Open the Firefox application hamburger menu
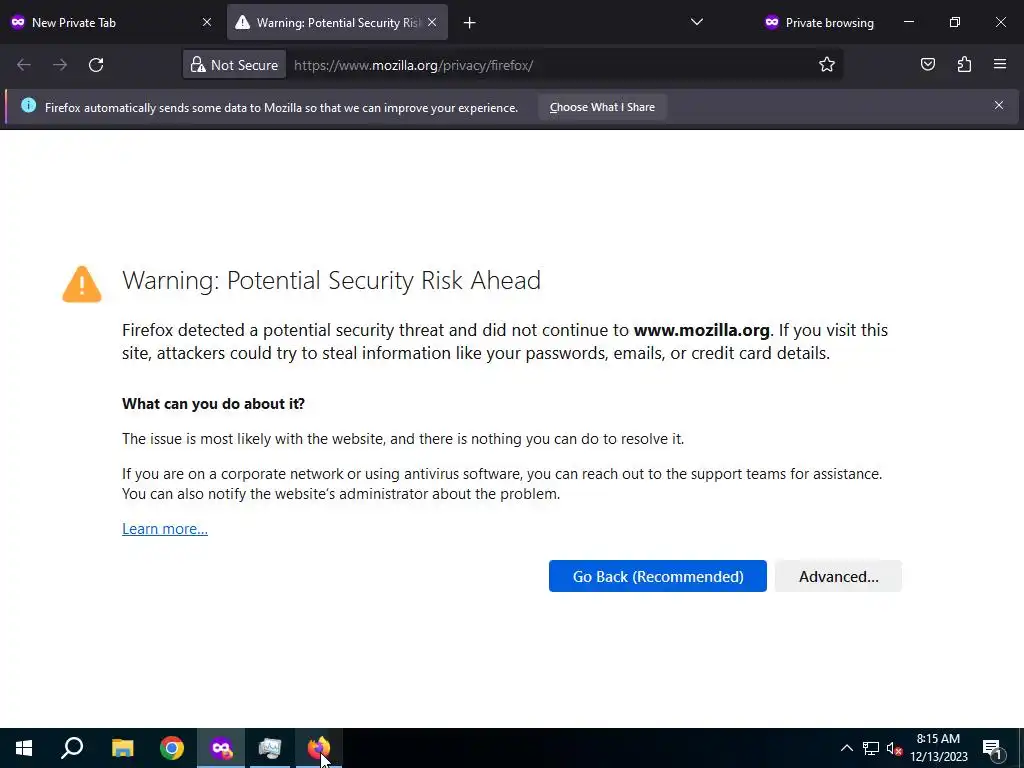Viewport: 1024px width, 768px height. coord(1000,64)
